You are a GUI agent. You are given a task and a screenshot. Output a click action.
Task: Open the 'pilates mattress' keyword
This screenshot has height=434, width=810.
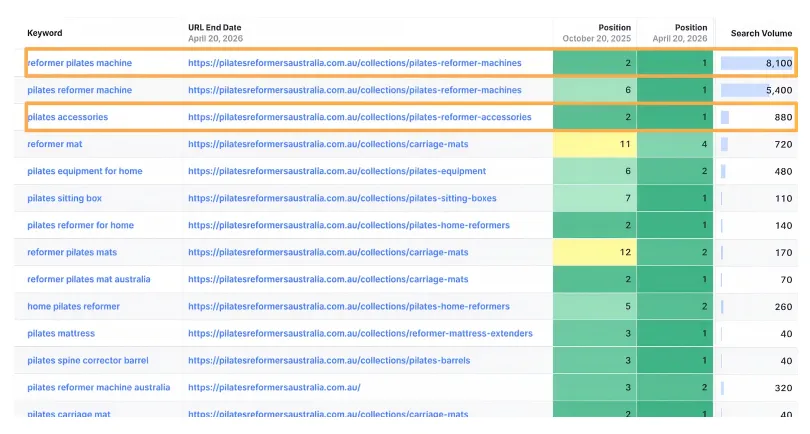pyautogui.click(x=61, y=333)
